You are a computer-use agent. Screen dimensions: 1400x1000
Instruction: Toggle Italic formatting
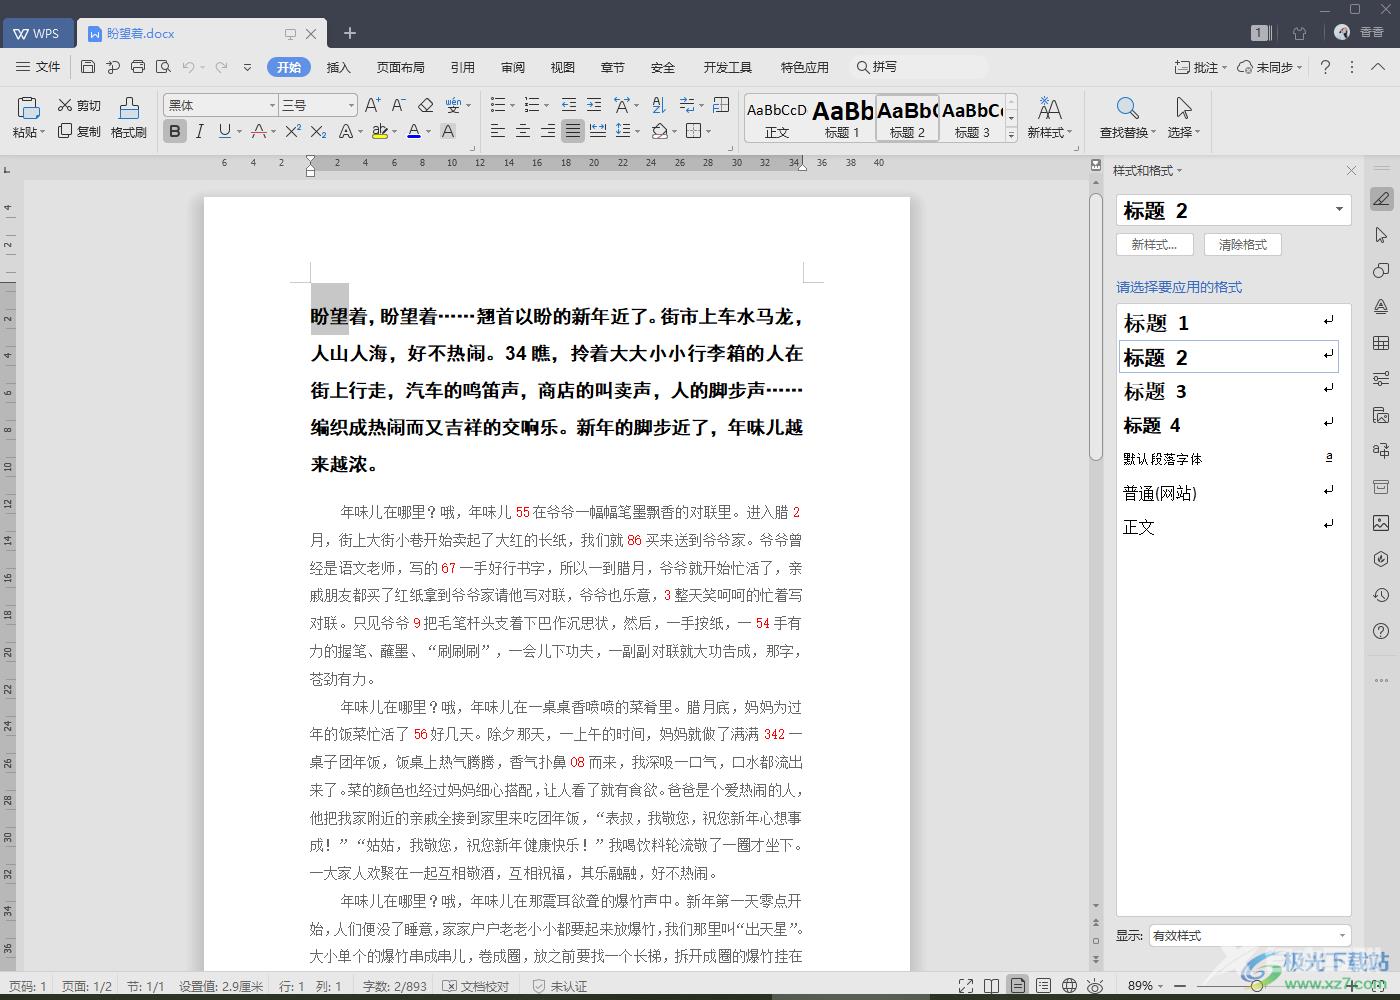pyautogui.click(x=199, y=131)
